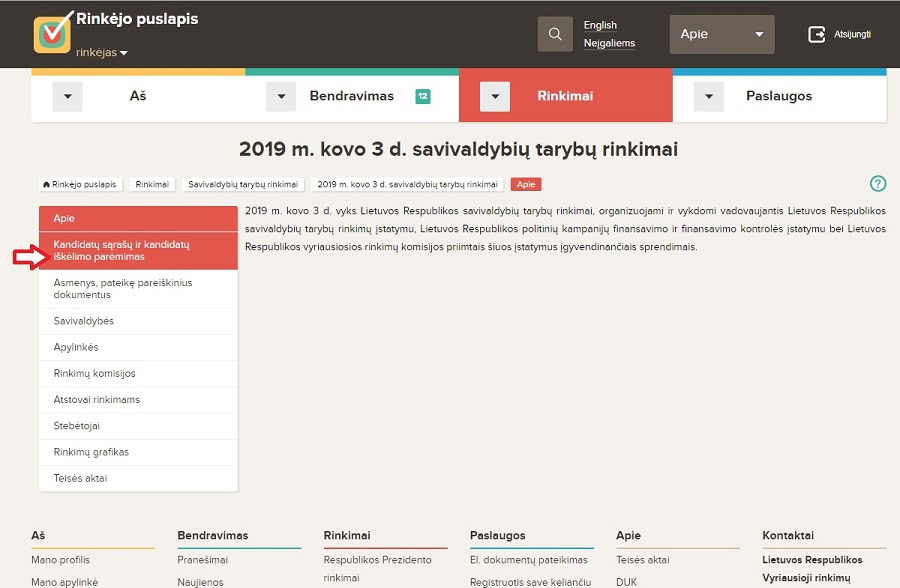Expand the Bendravimas menu arrow
900x588 pixels.
click(281, 96)
